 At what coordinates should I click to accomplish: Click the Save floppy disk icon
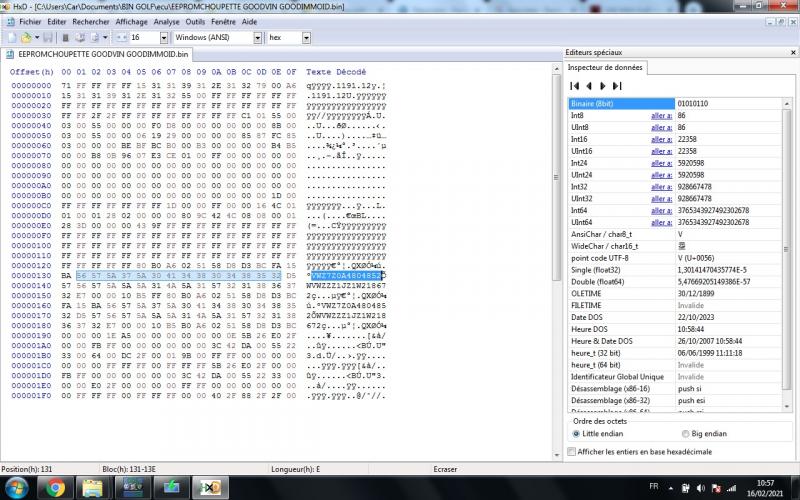coord(48,38)
